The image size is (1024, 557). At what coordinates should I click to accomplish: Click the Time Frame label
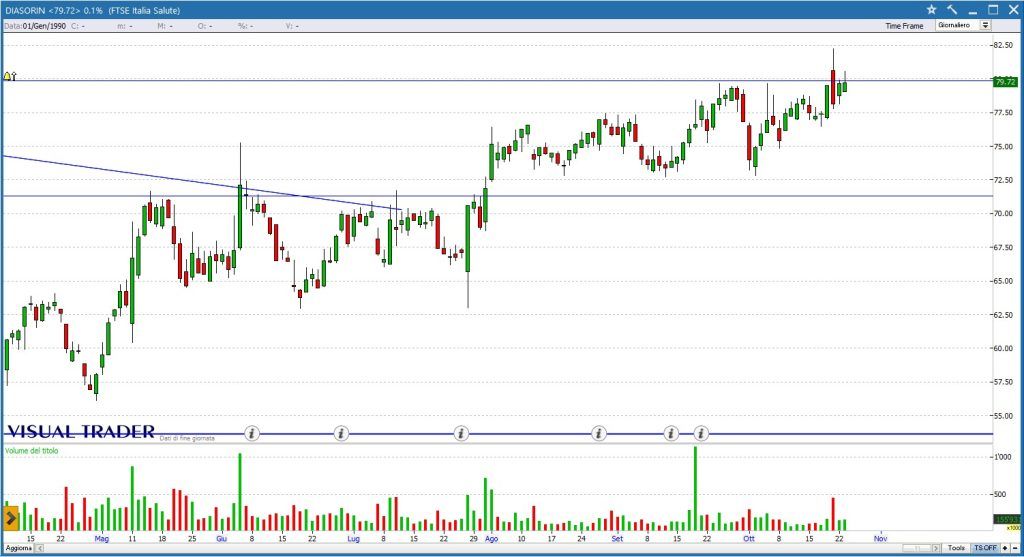904,26
